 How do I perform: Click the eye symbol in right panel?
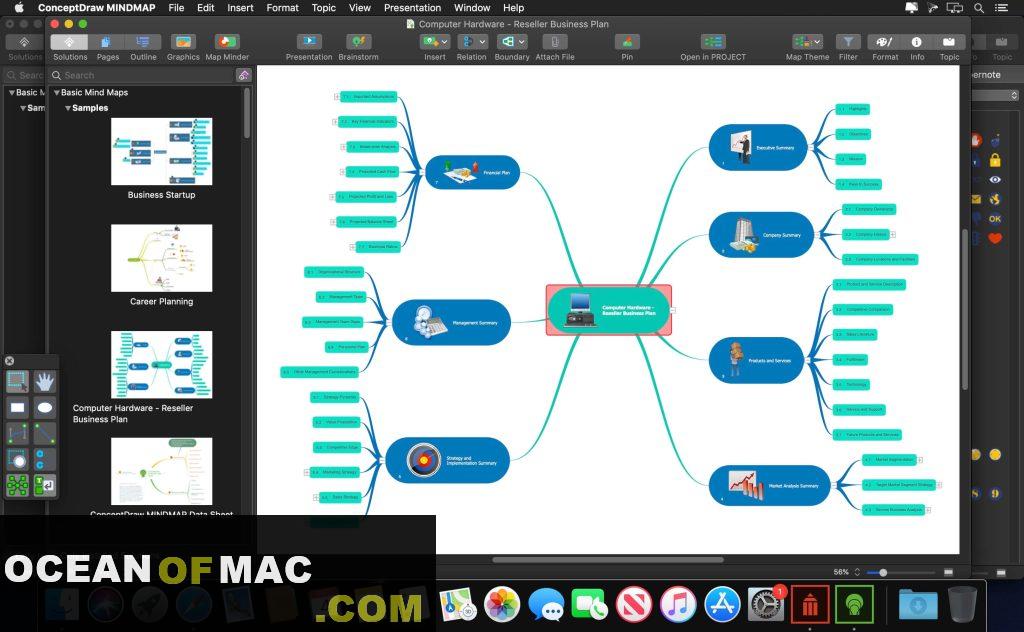pos(995,180)
